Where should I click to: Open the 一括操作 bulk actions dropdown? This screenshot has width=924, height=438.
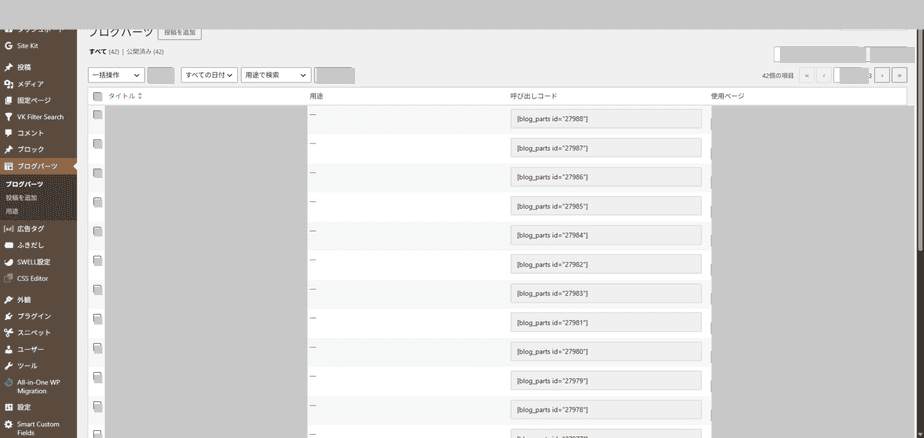click(117, 75)
